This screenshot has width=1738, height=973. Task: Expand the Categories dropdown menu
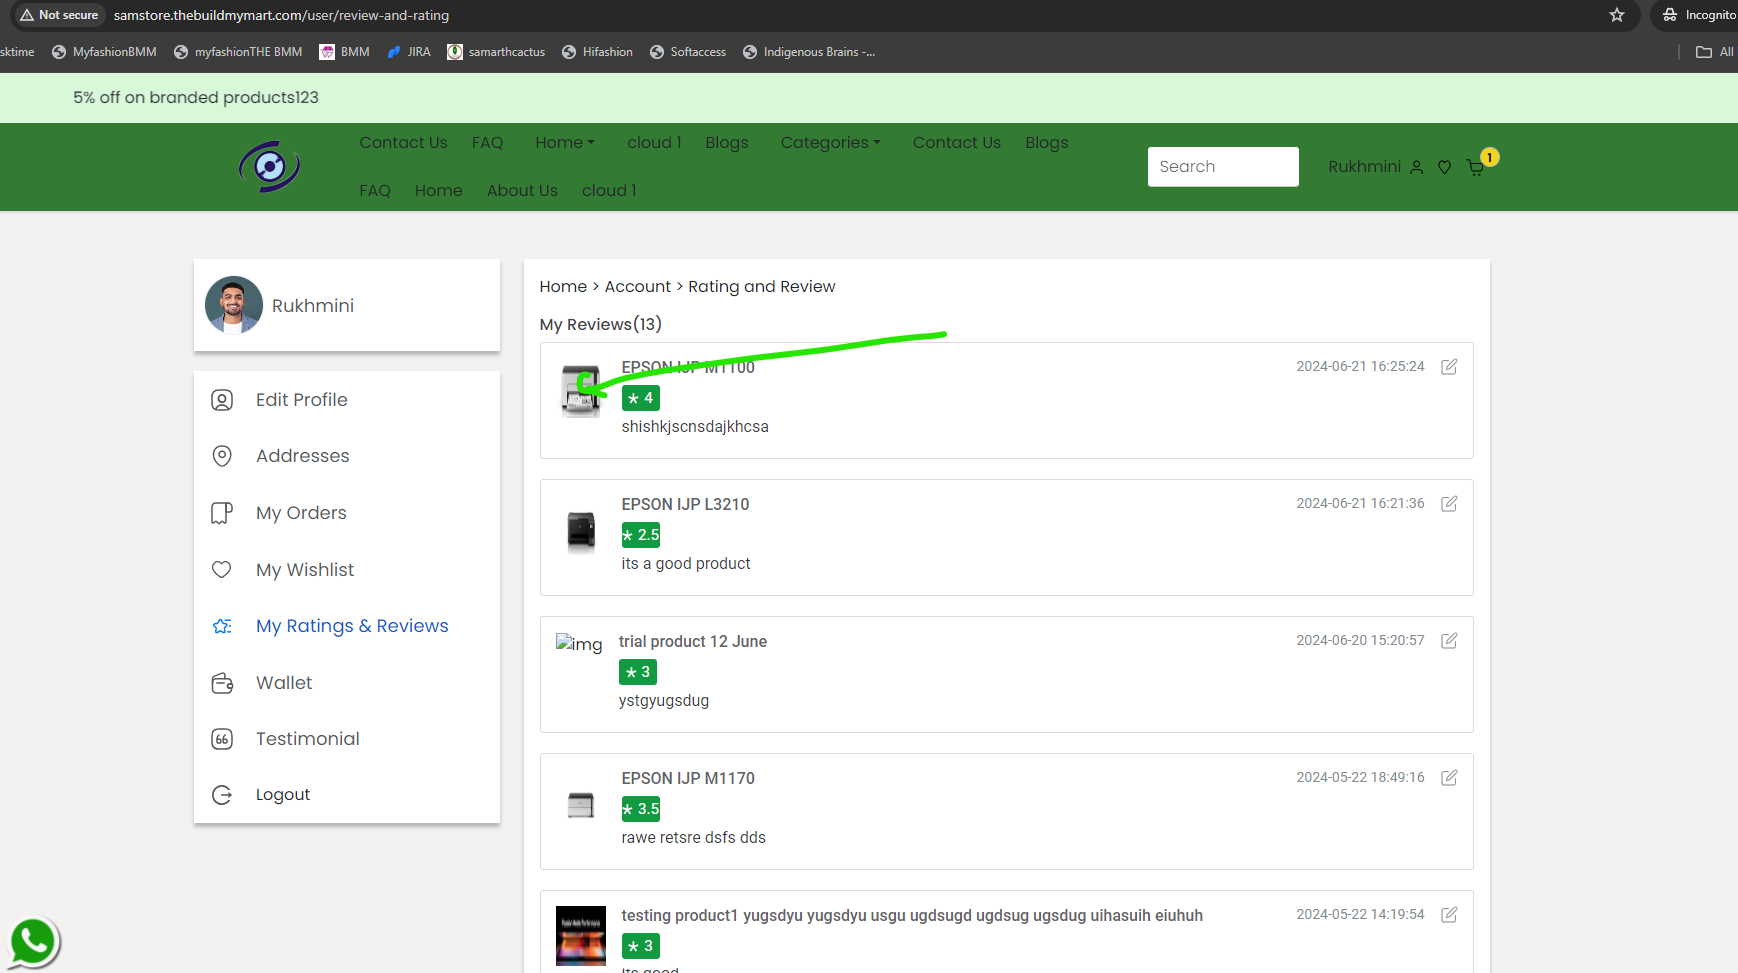pyautogui.click(x=831, y=143)
